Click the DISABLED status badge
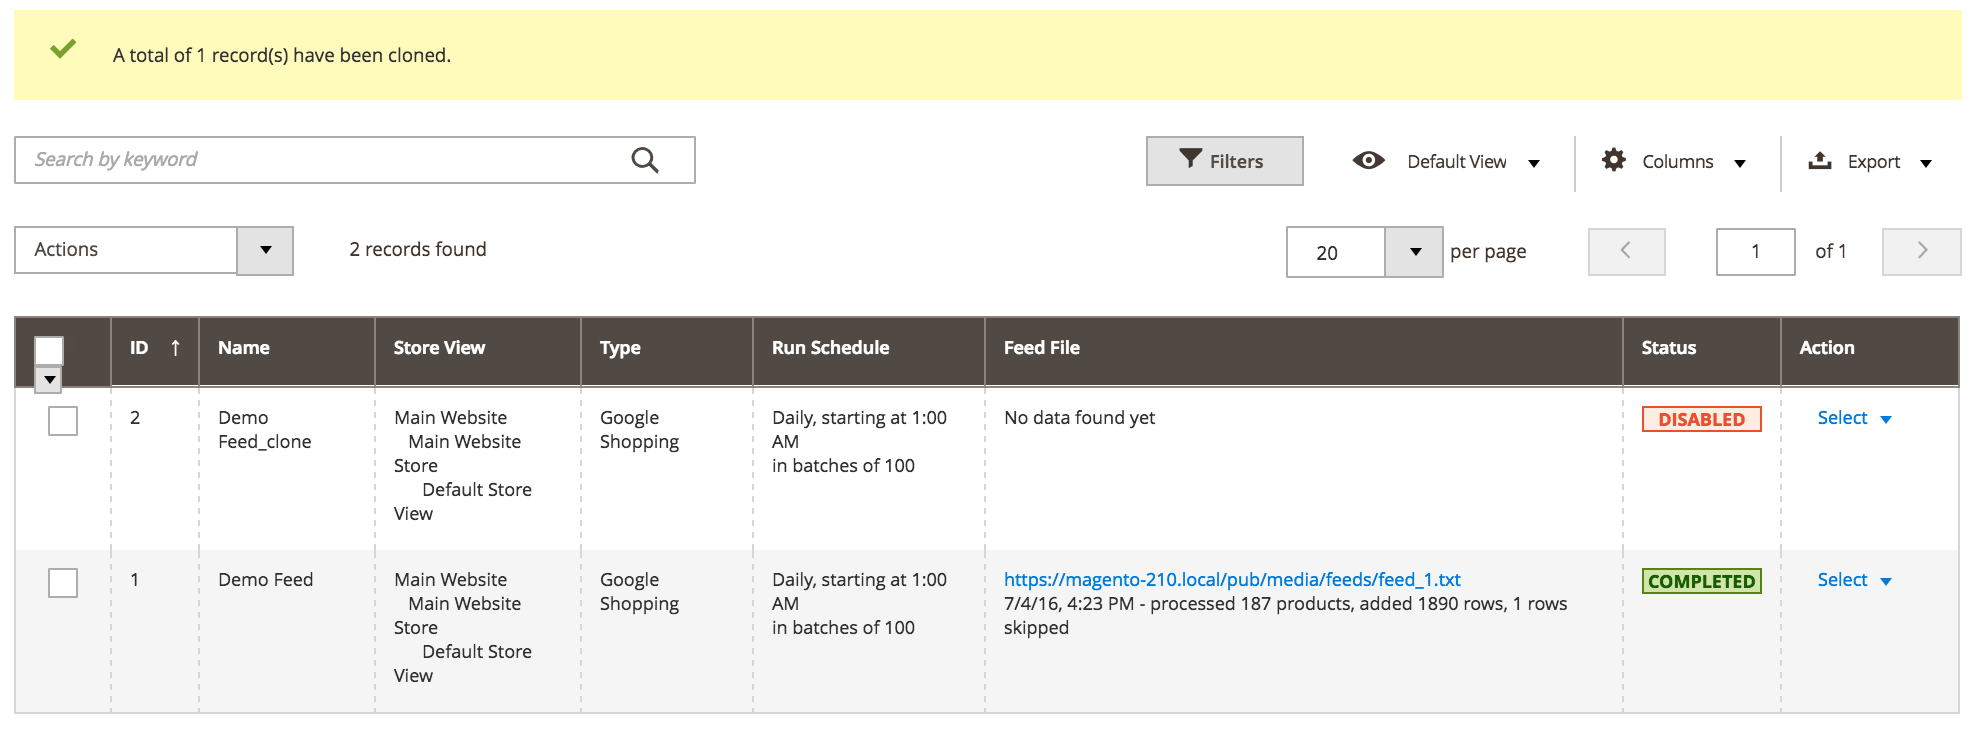1984x738 pixels. 1701,419
